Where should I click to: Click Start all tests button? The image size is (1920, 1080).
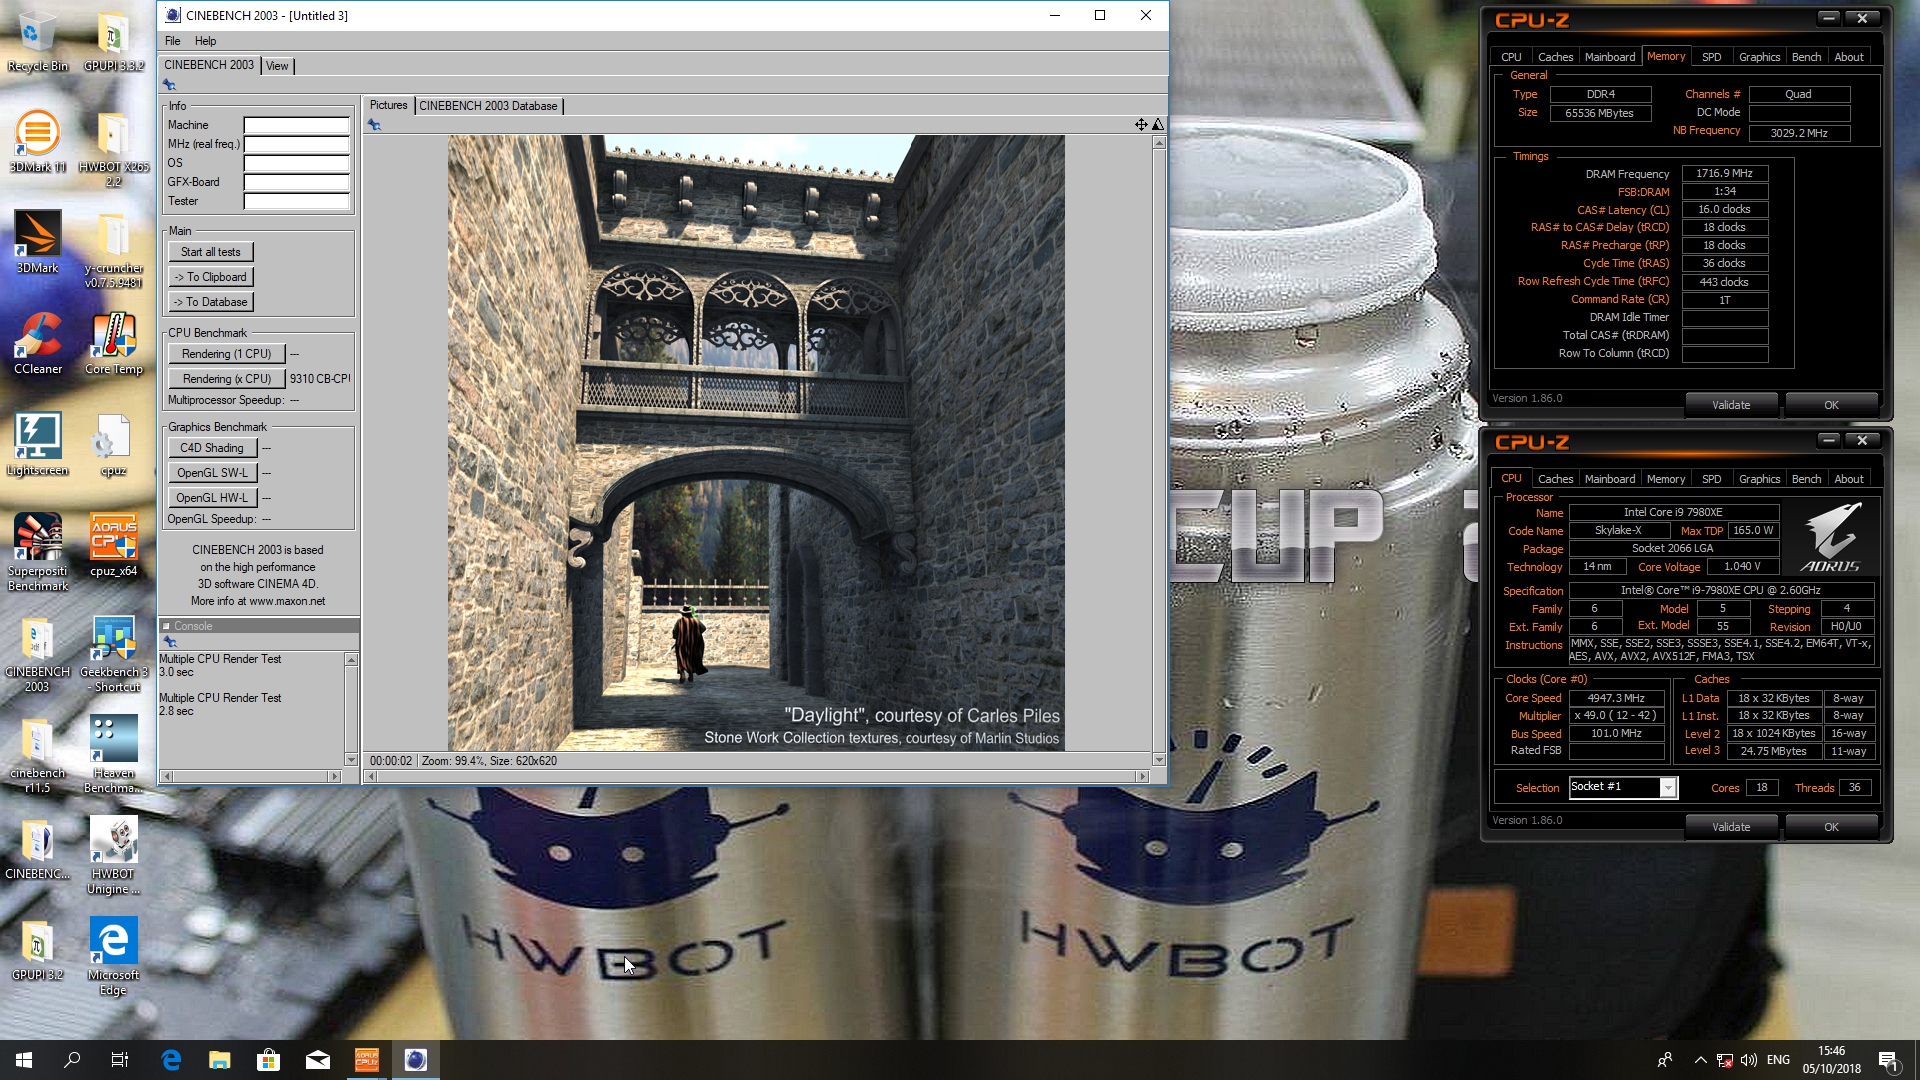click(211, 252)
